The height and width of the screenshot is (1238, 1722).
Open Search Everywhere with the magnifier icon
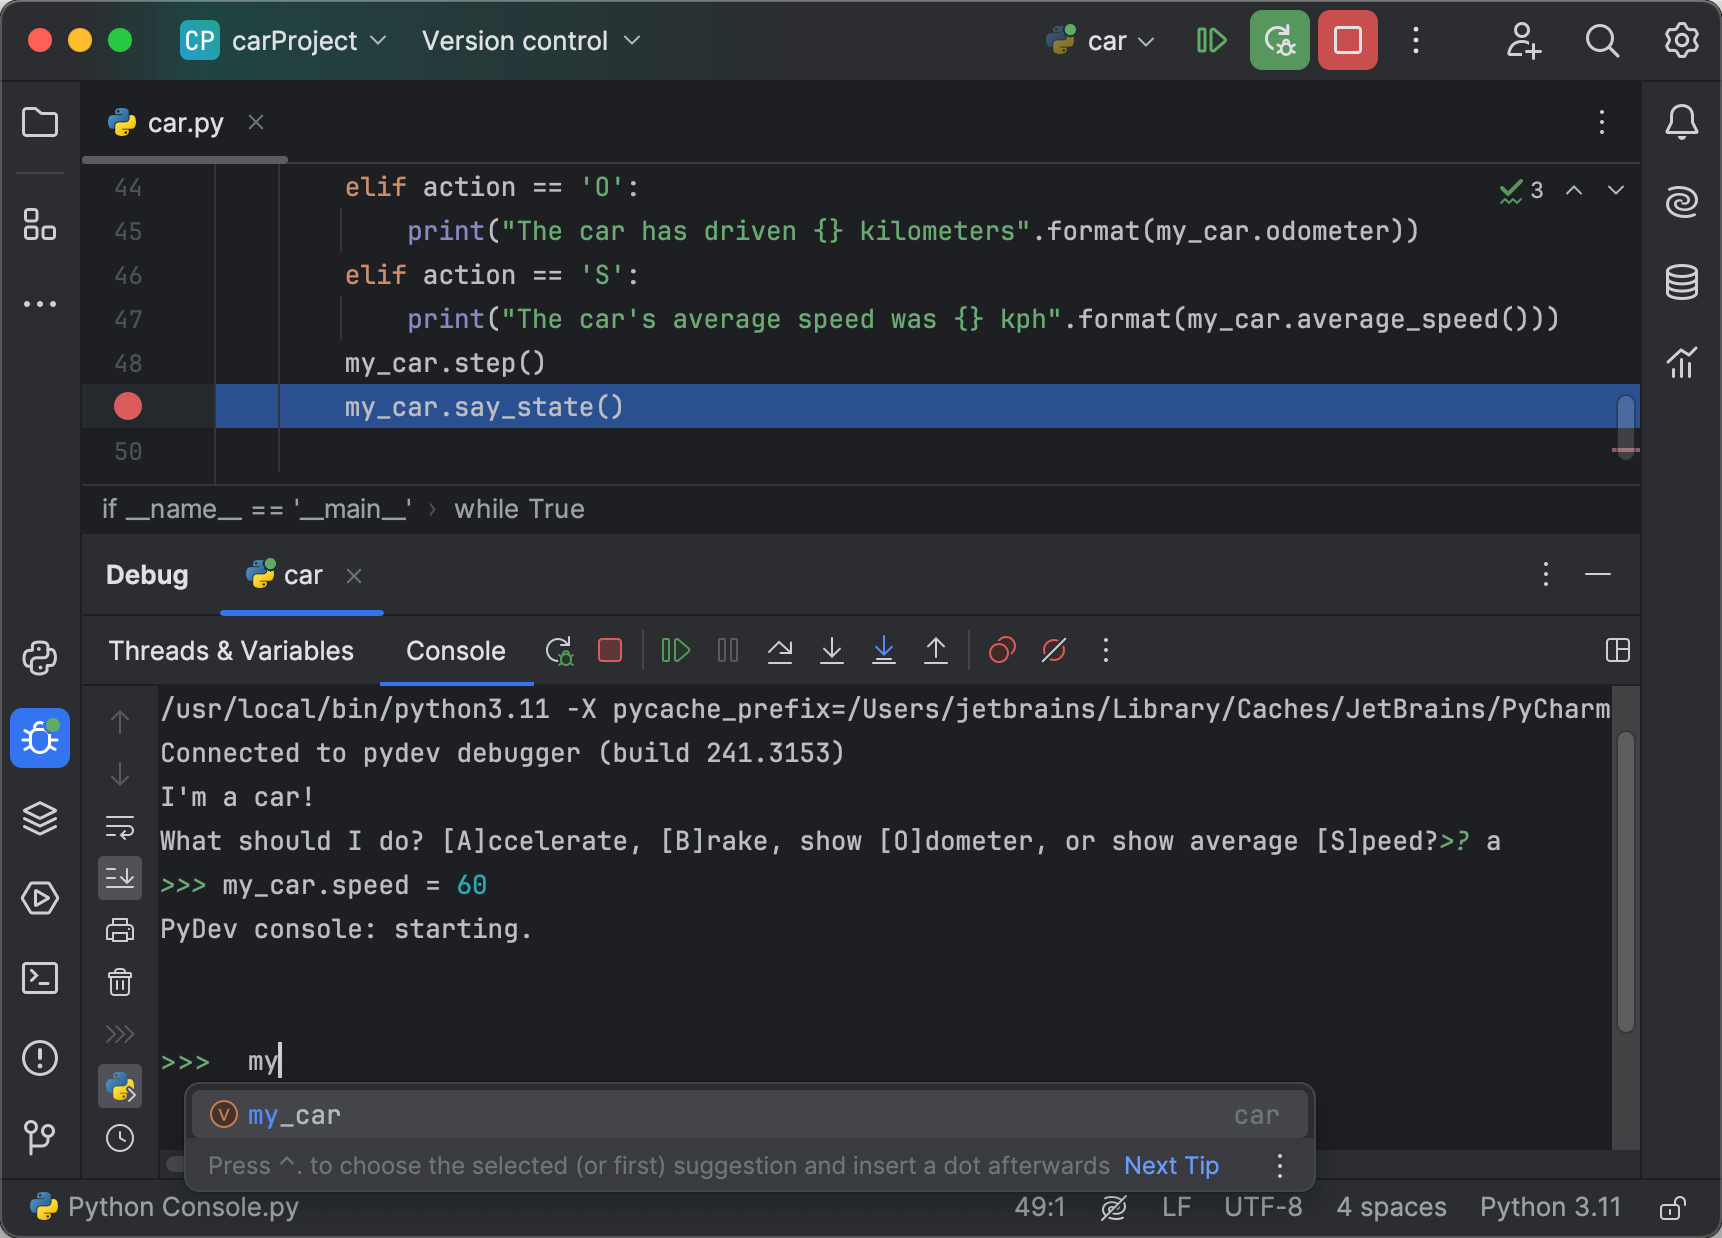click(x=1602, y=41)
